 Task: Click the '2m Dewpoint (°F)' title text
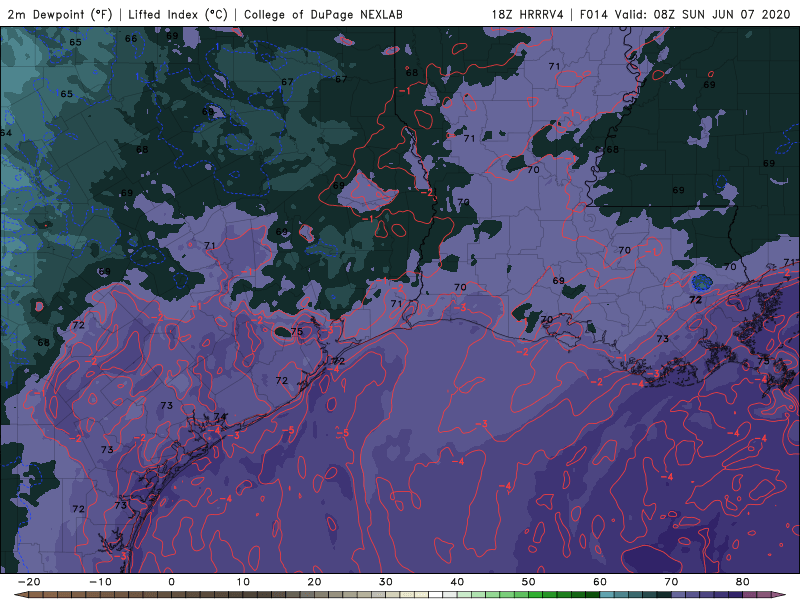click(60, 15)
